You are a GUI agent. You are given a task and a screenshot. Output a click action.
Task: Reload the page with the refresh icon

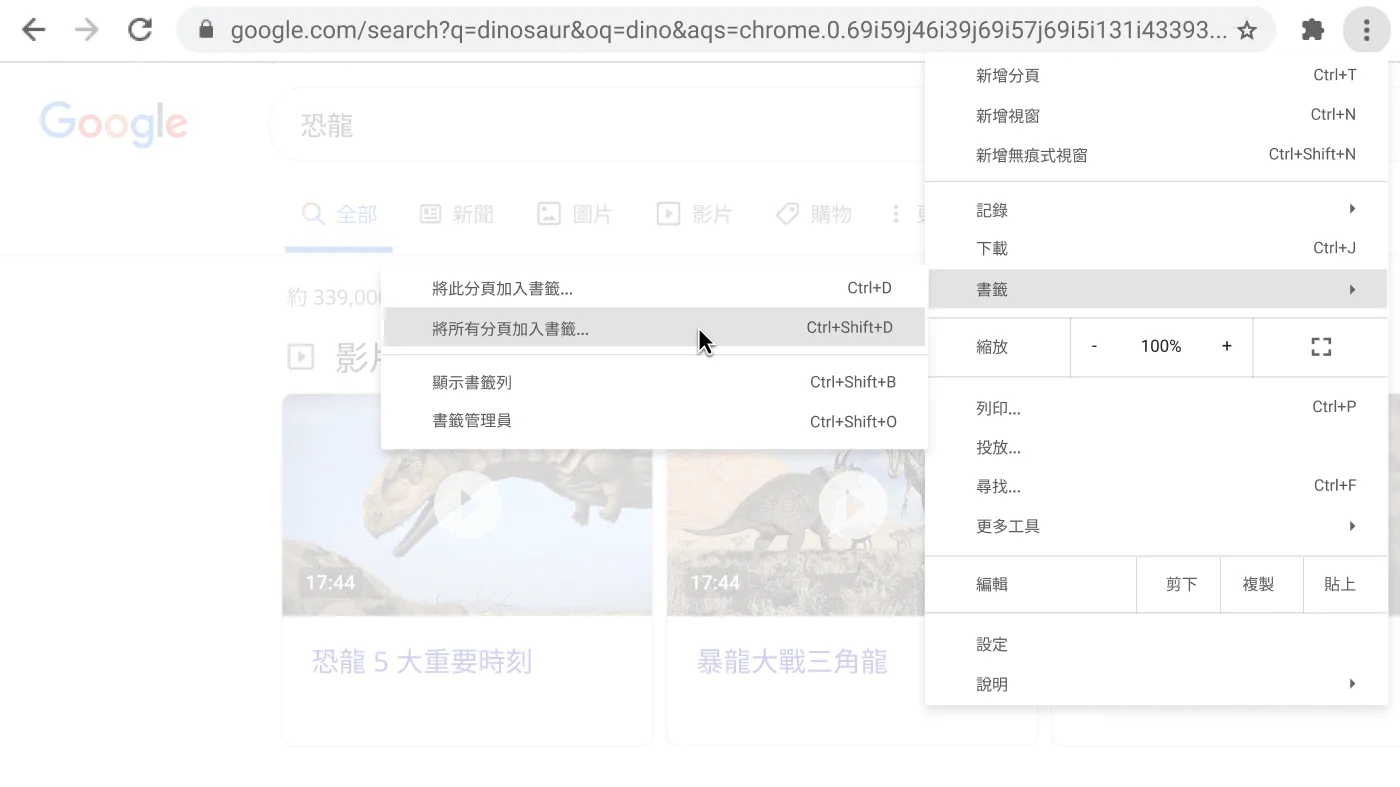139,29
